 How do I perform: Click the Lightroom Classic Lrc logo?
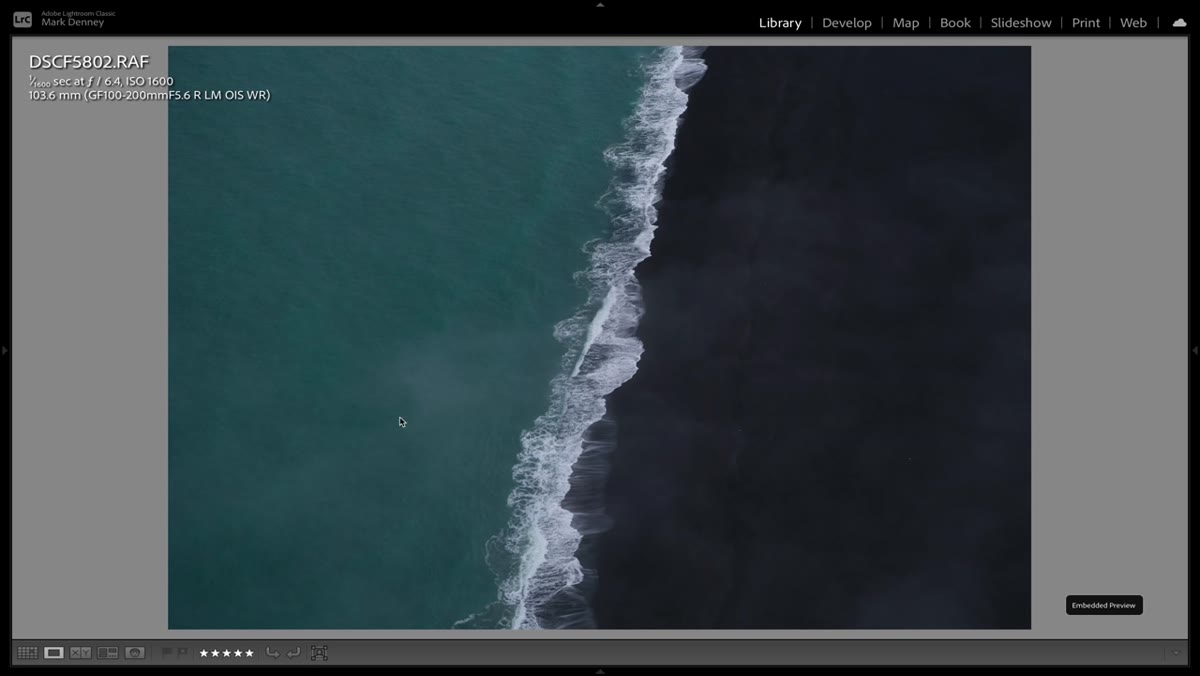pos(22,19)
